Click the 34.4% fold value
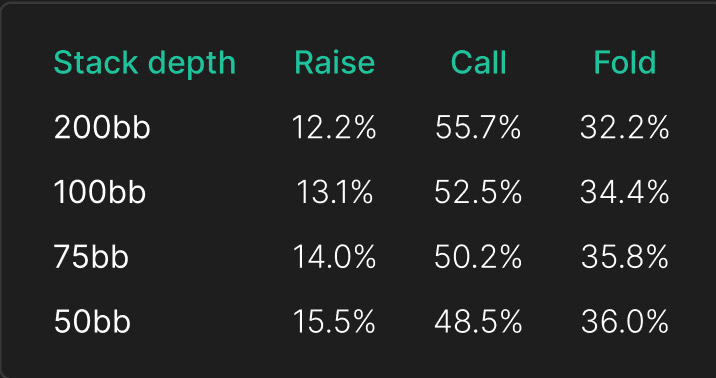 (625, 192)
